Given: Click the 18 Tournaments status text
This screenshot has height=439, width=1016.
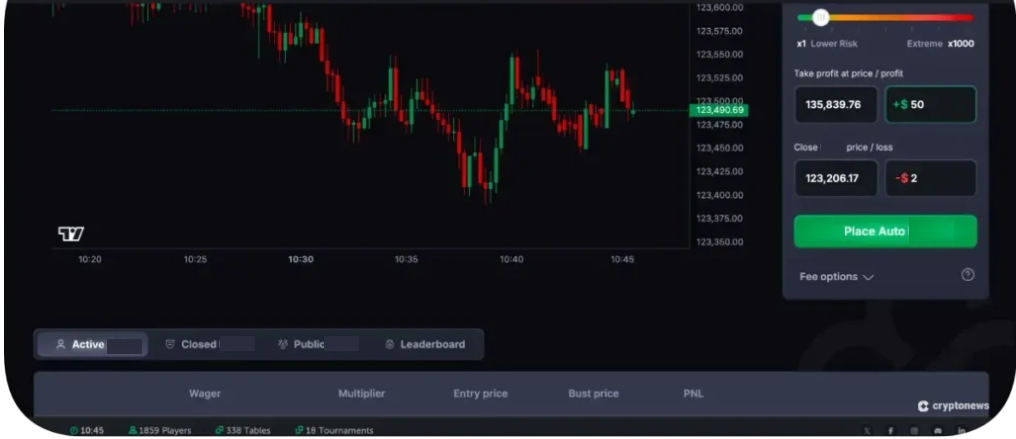Looking at the screenshot, I should [x=340, y=431].
